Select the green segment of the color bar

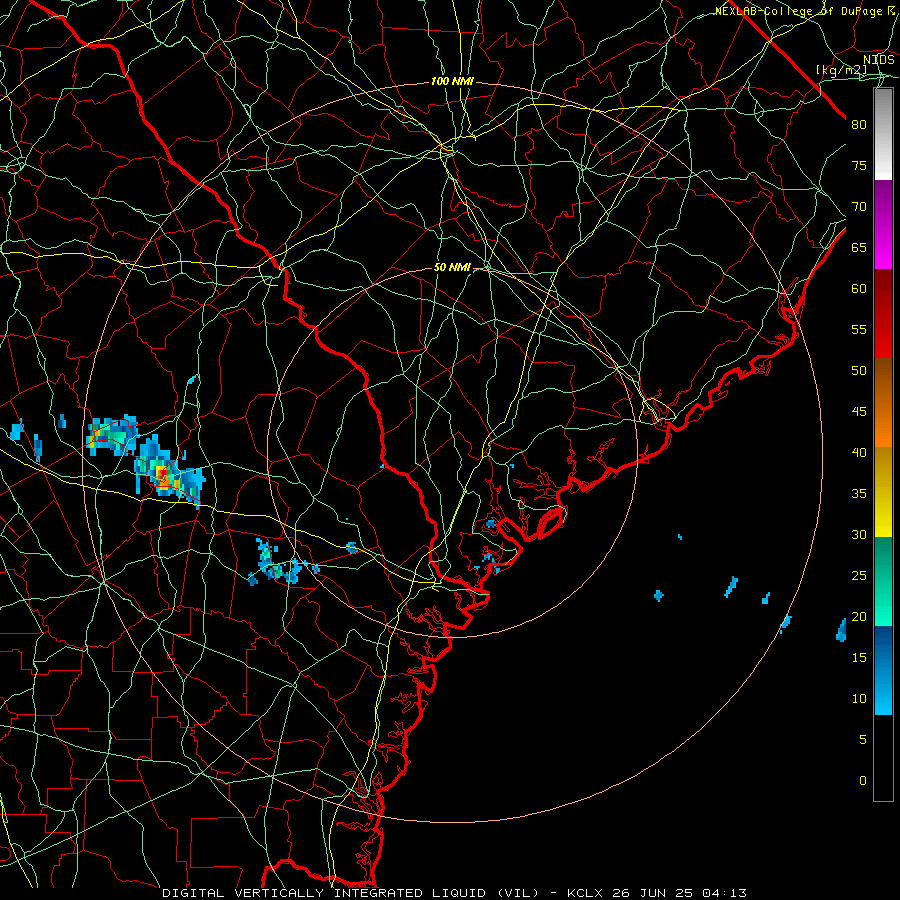883,581
